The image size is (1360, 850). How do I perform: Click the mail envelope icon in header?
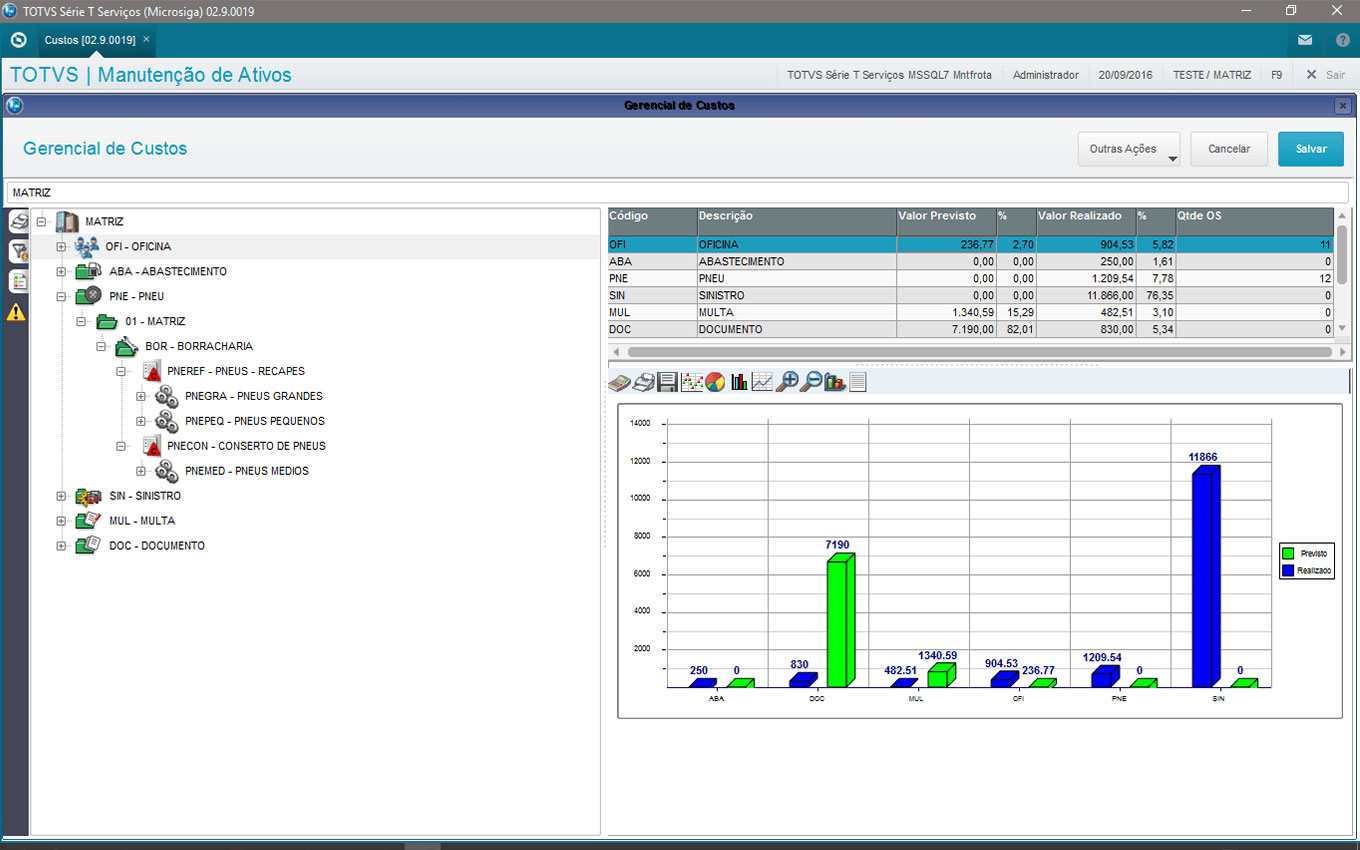coord(1305,40)
